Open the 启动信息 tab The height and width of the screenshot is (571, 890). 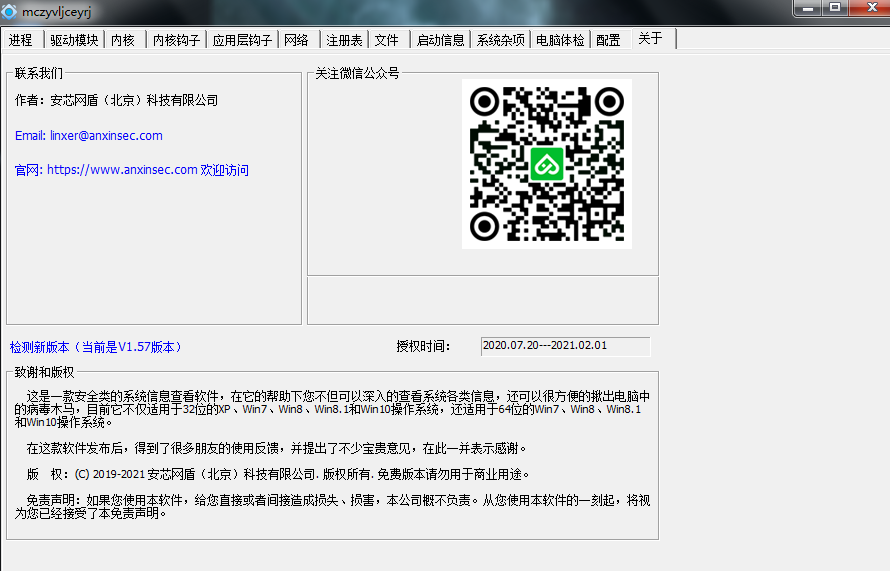[x=440, y=40]
